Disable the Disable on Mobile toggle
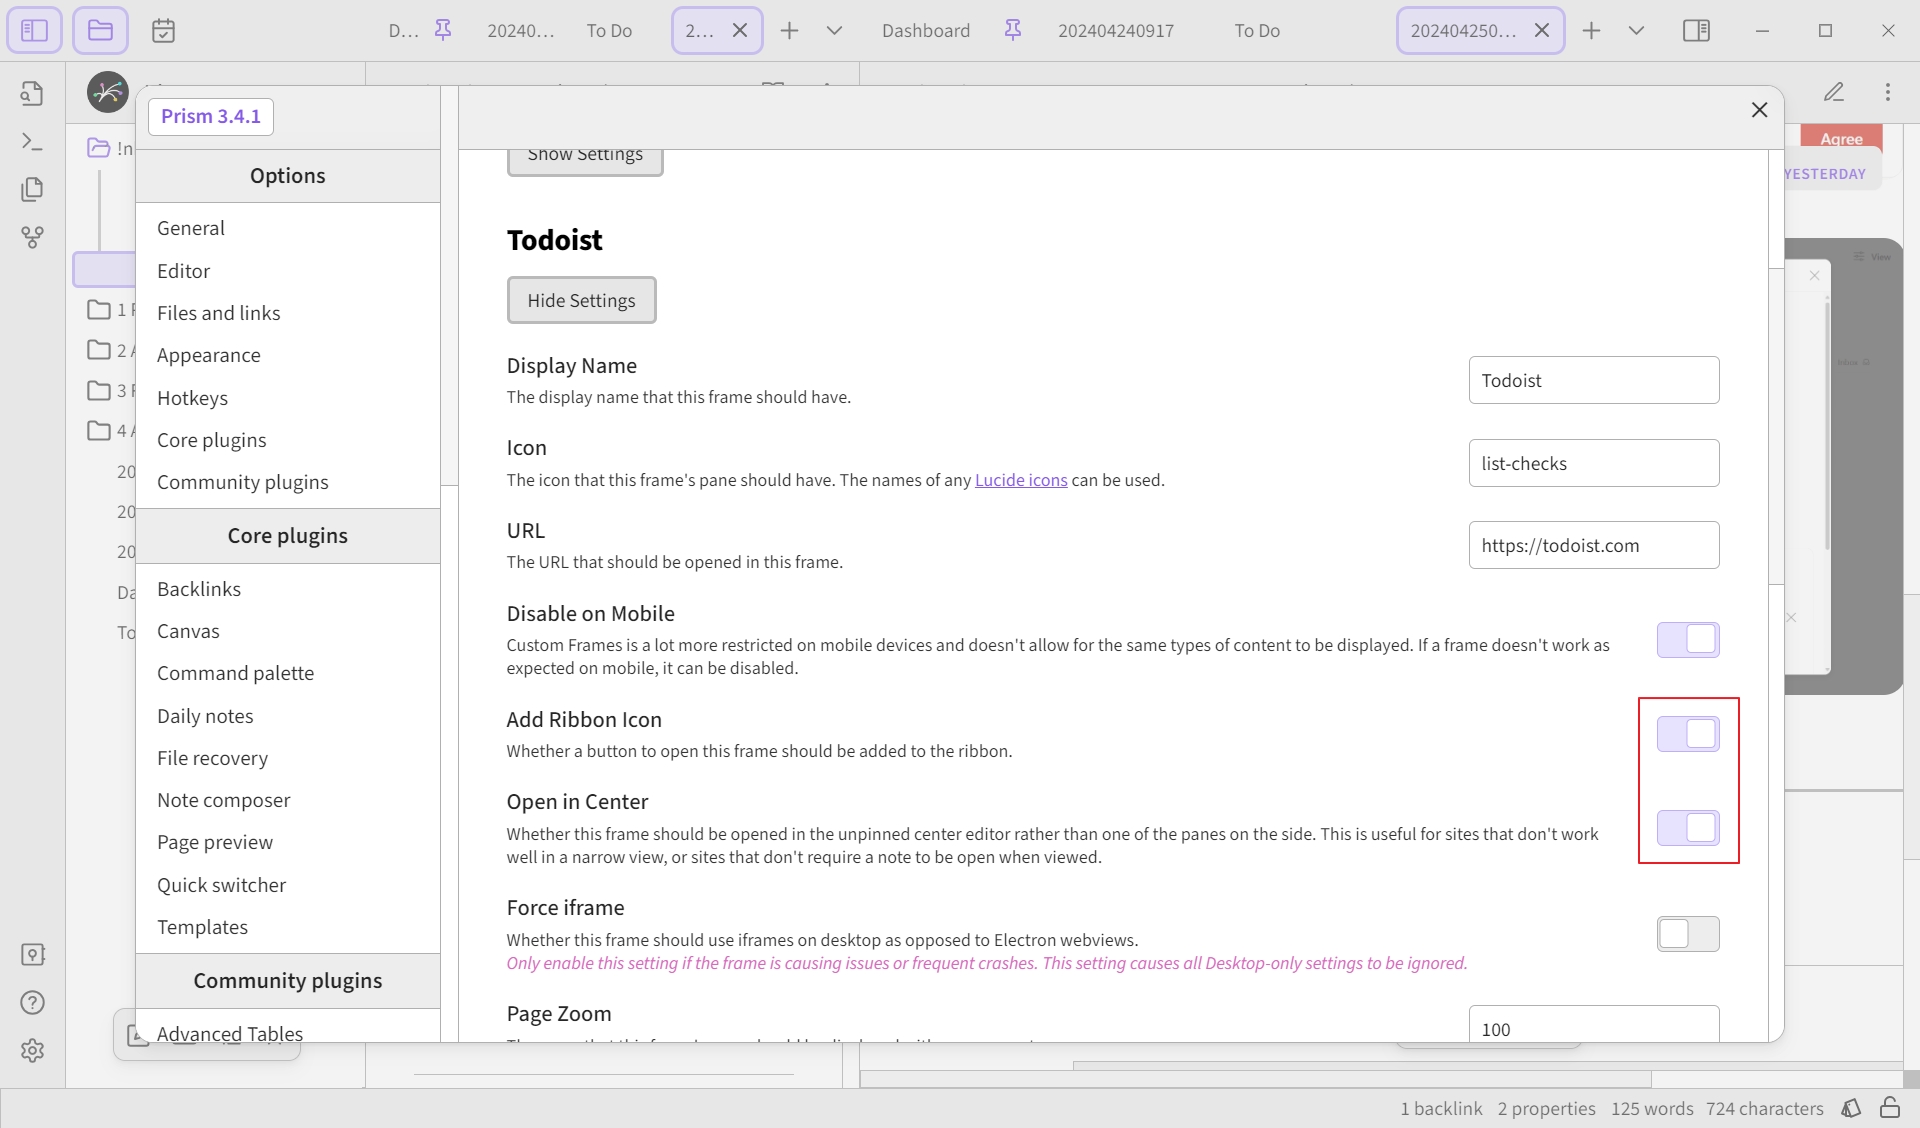The image size is (1920, 1128). pyautogui.click(x=1688, y=640)
